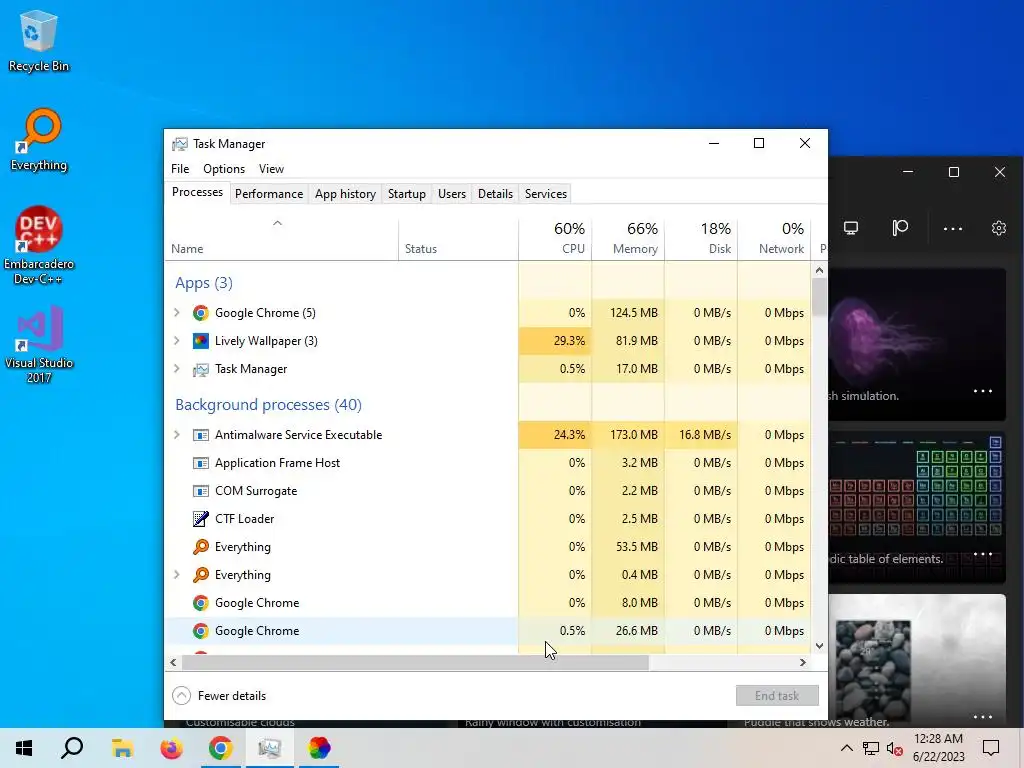The width and height of the screenshot is (1024, 768).
Task: Click the Application Frame Host icon
Action: (x=200, y=463)
